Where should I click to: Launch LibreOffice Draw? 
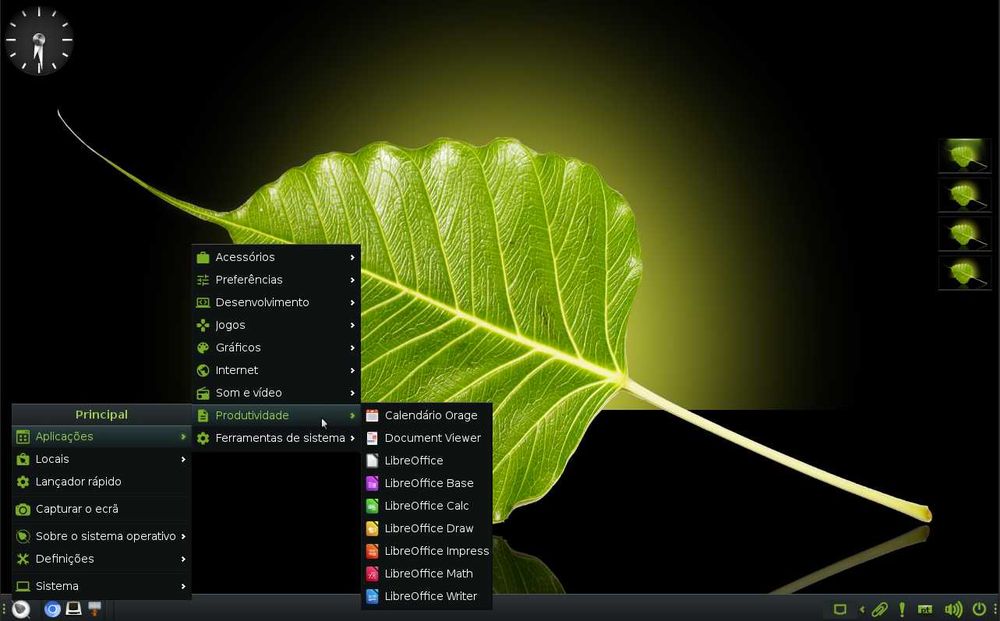tap(427, 529)
